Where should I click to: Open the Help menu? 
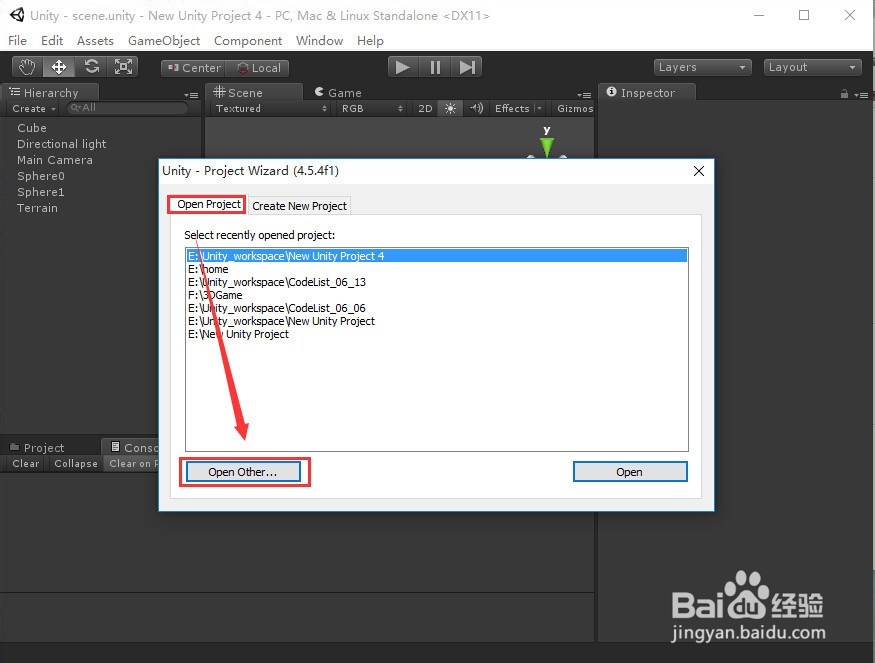tap(370, 41)
